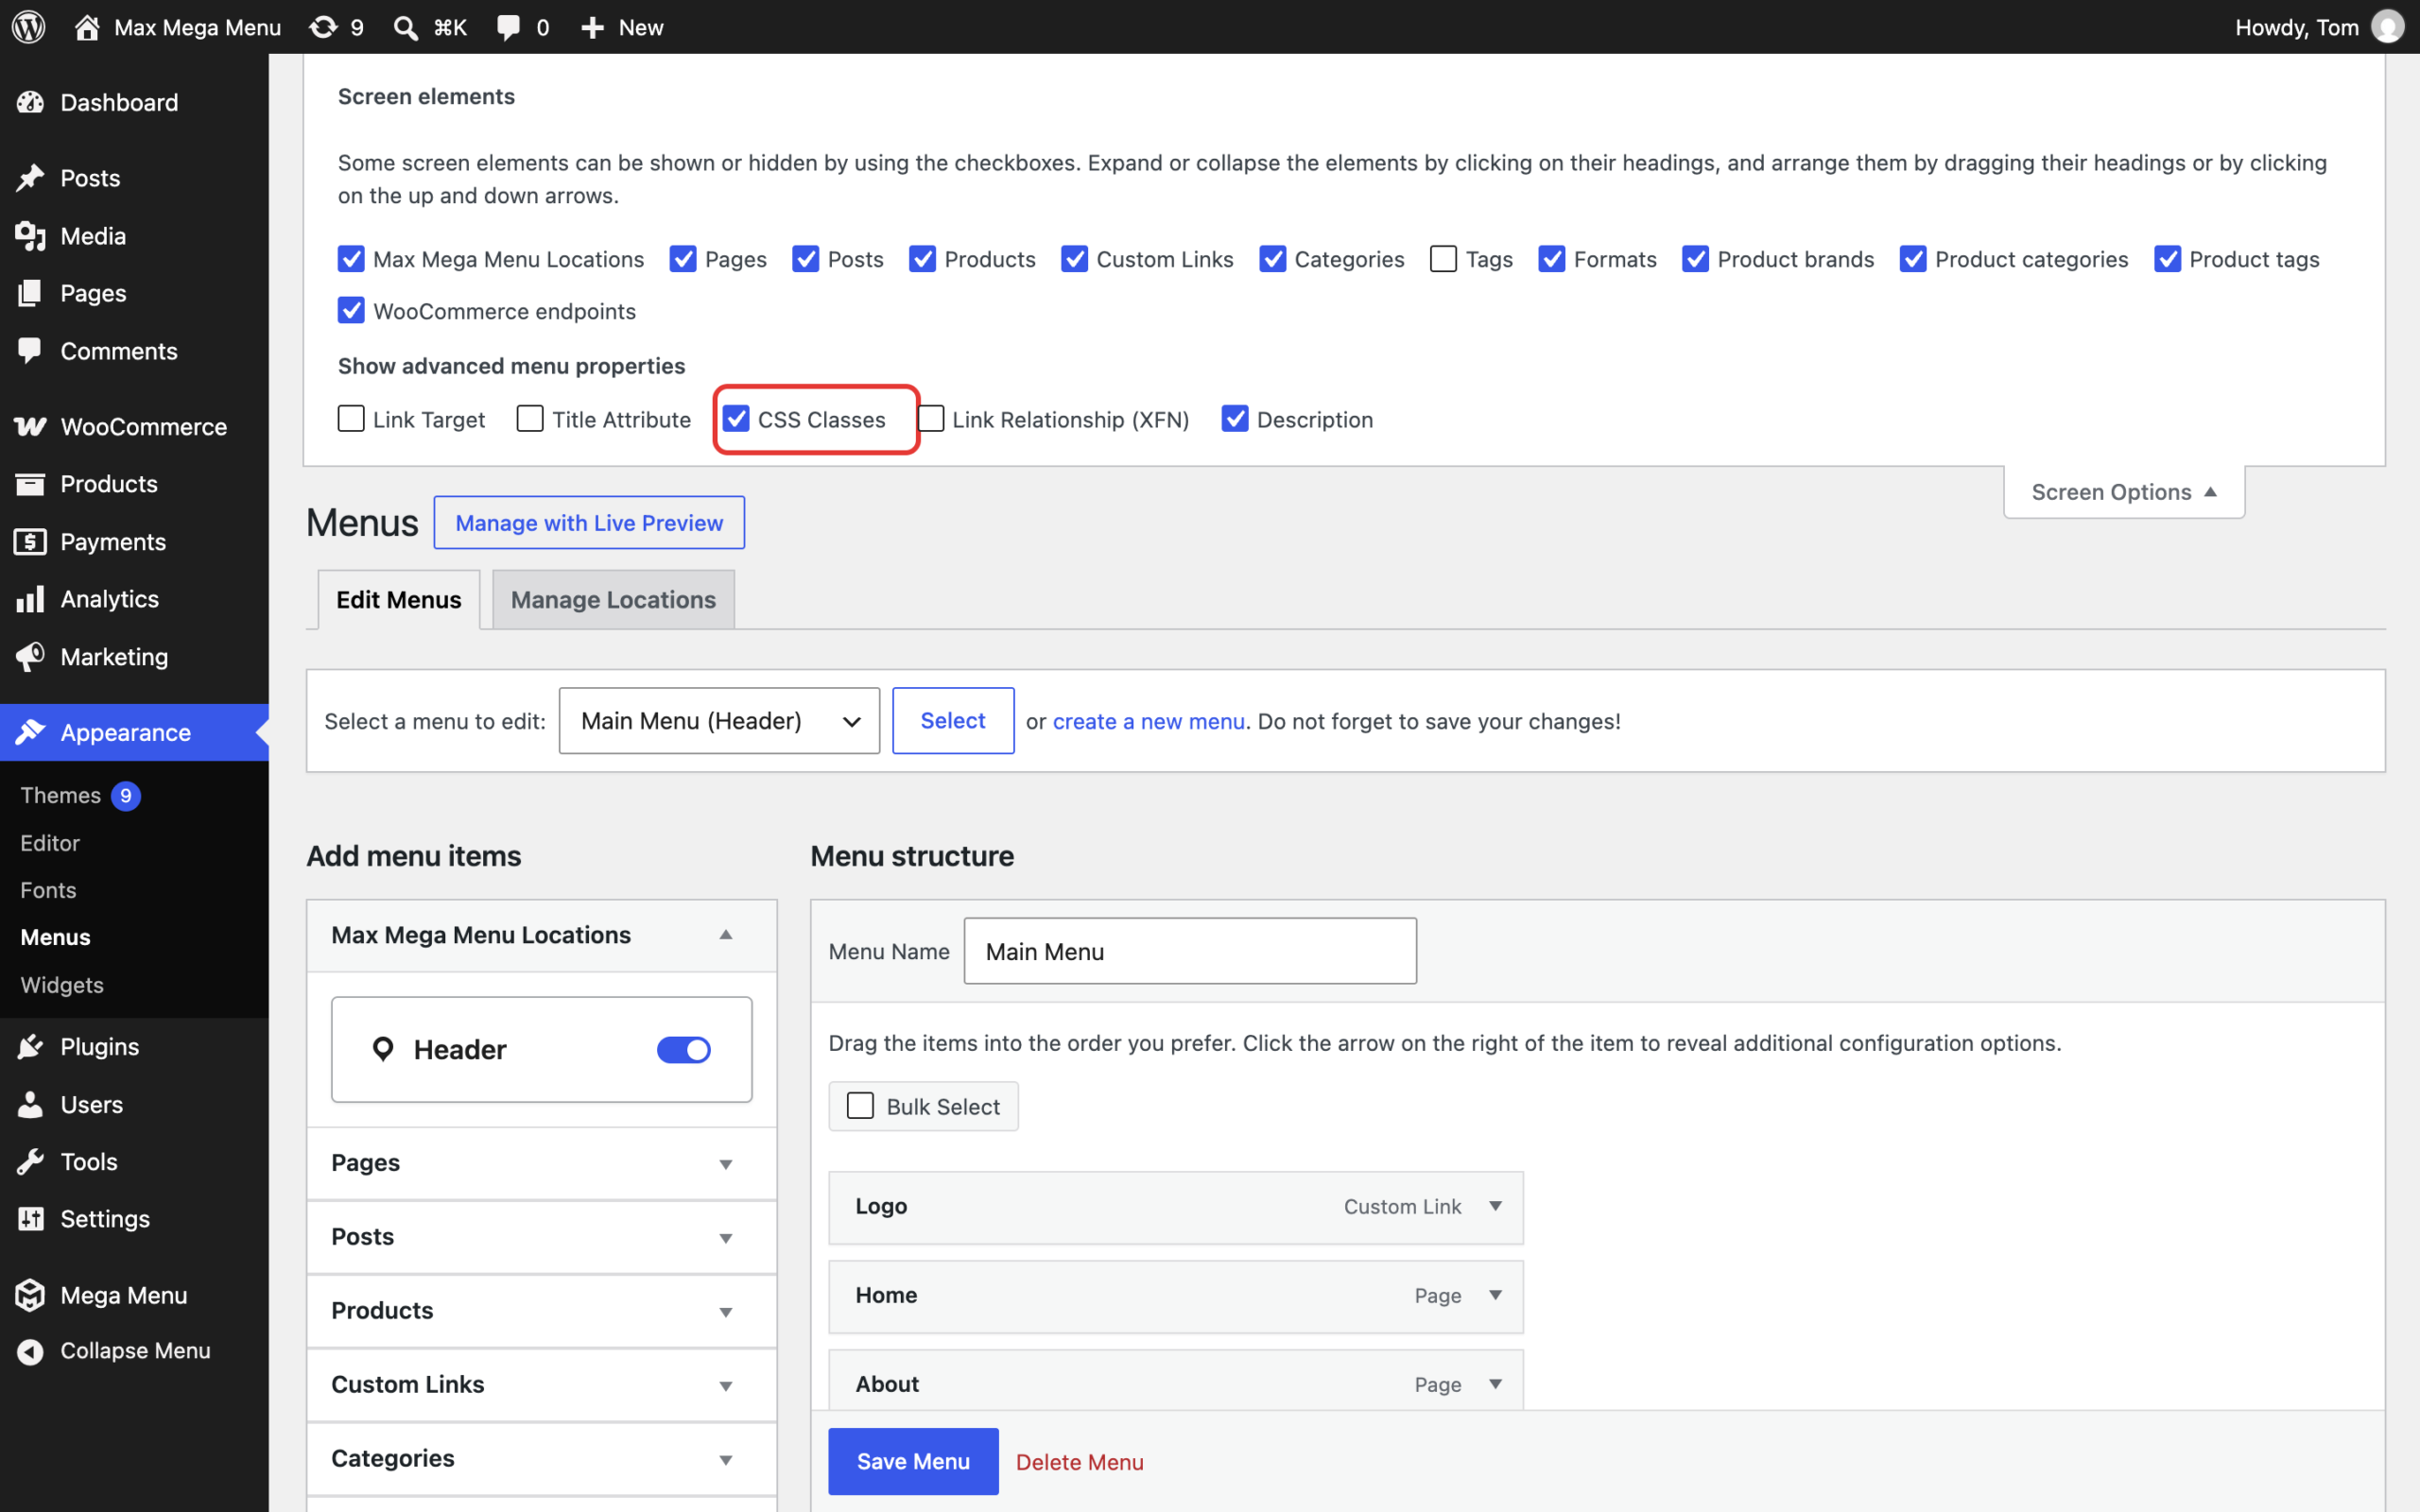
Task: Open the Marketing megaphone icon
Action: 30,657
